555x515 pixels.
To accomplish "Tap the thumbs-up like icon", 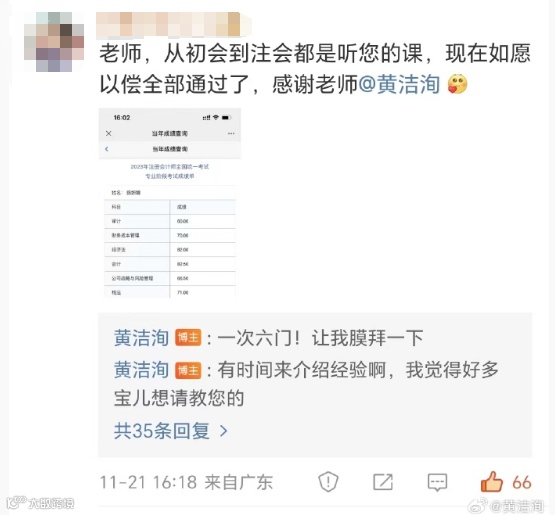I will (x=492, y=482).
